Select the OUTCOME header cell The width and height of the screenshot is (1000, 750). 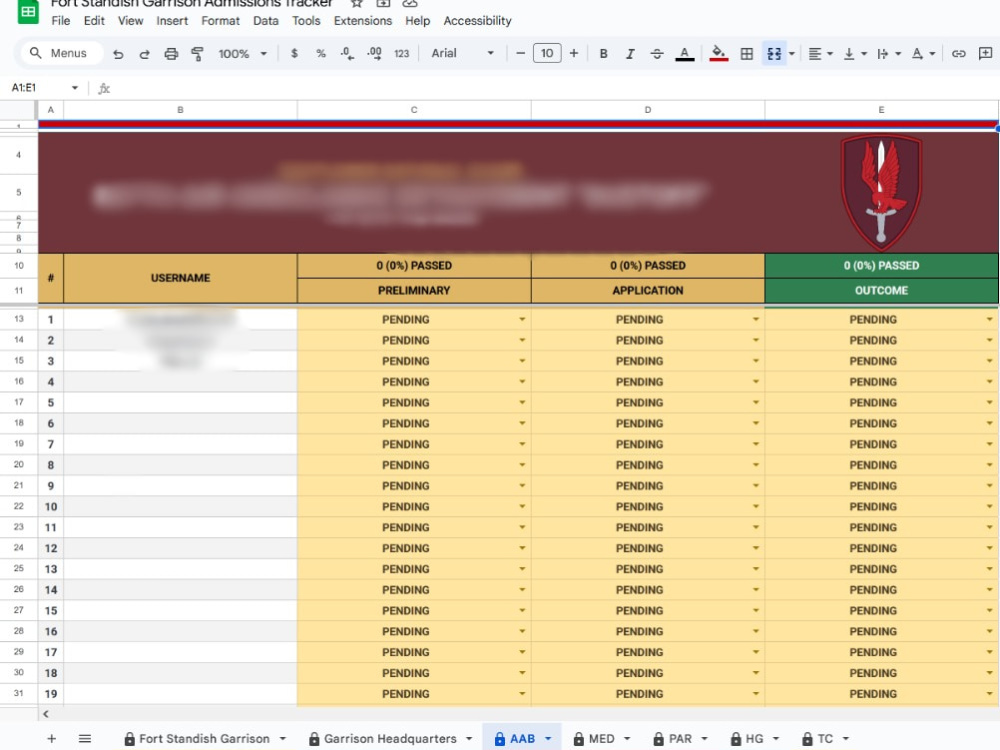click(881, 290)
